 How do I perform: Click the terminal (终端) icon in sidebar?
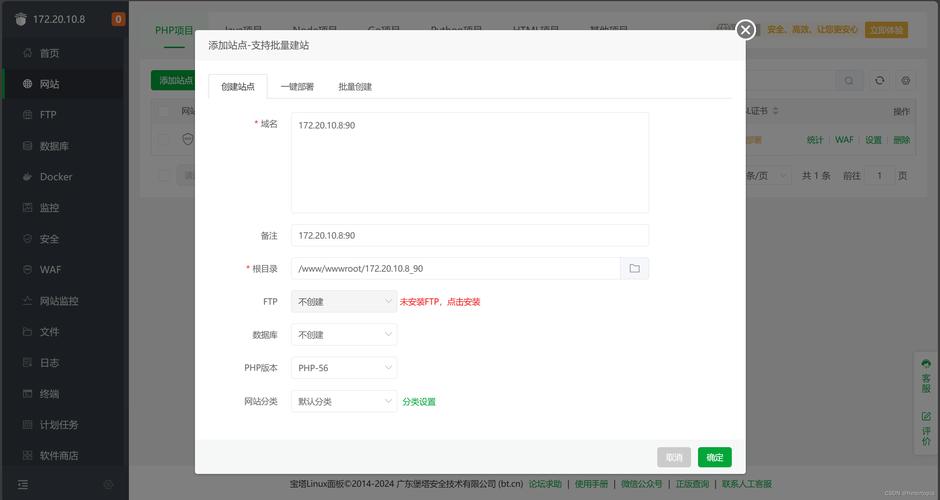pyautogui.click(x=27, y=393)
